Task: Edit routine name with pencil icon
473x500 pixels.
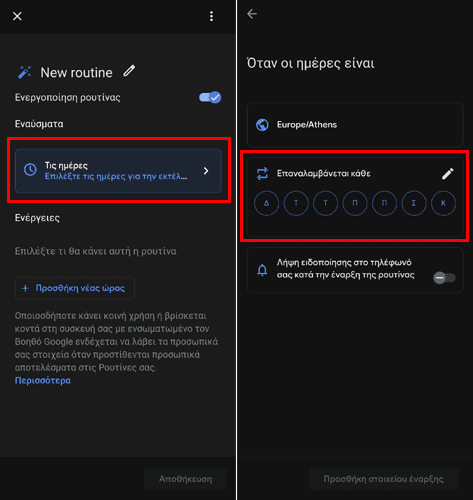Action: click(x=129, y=71)
